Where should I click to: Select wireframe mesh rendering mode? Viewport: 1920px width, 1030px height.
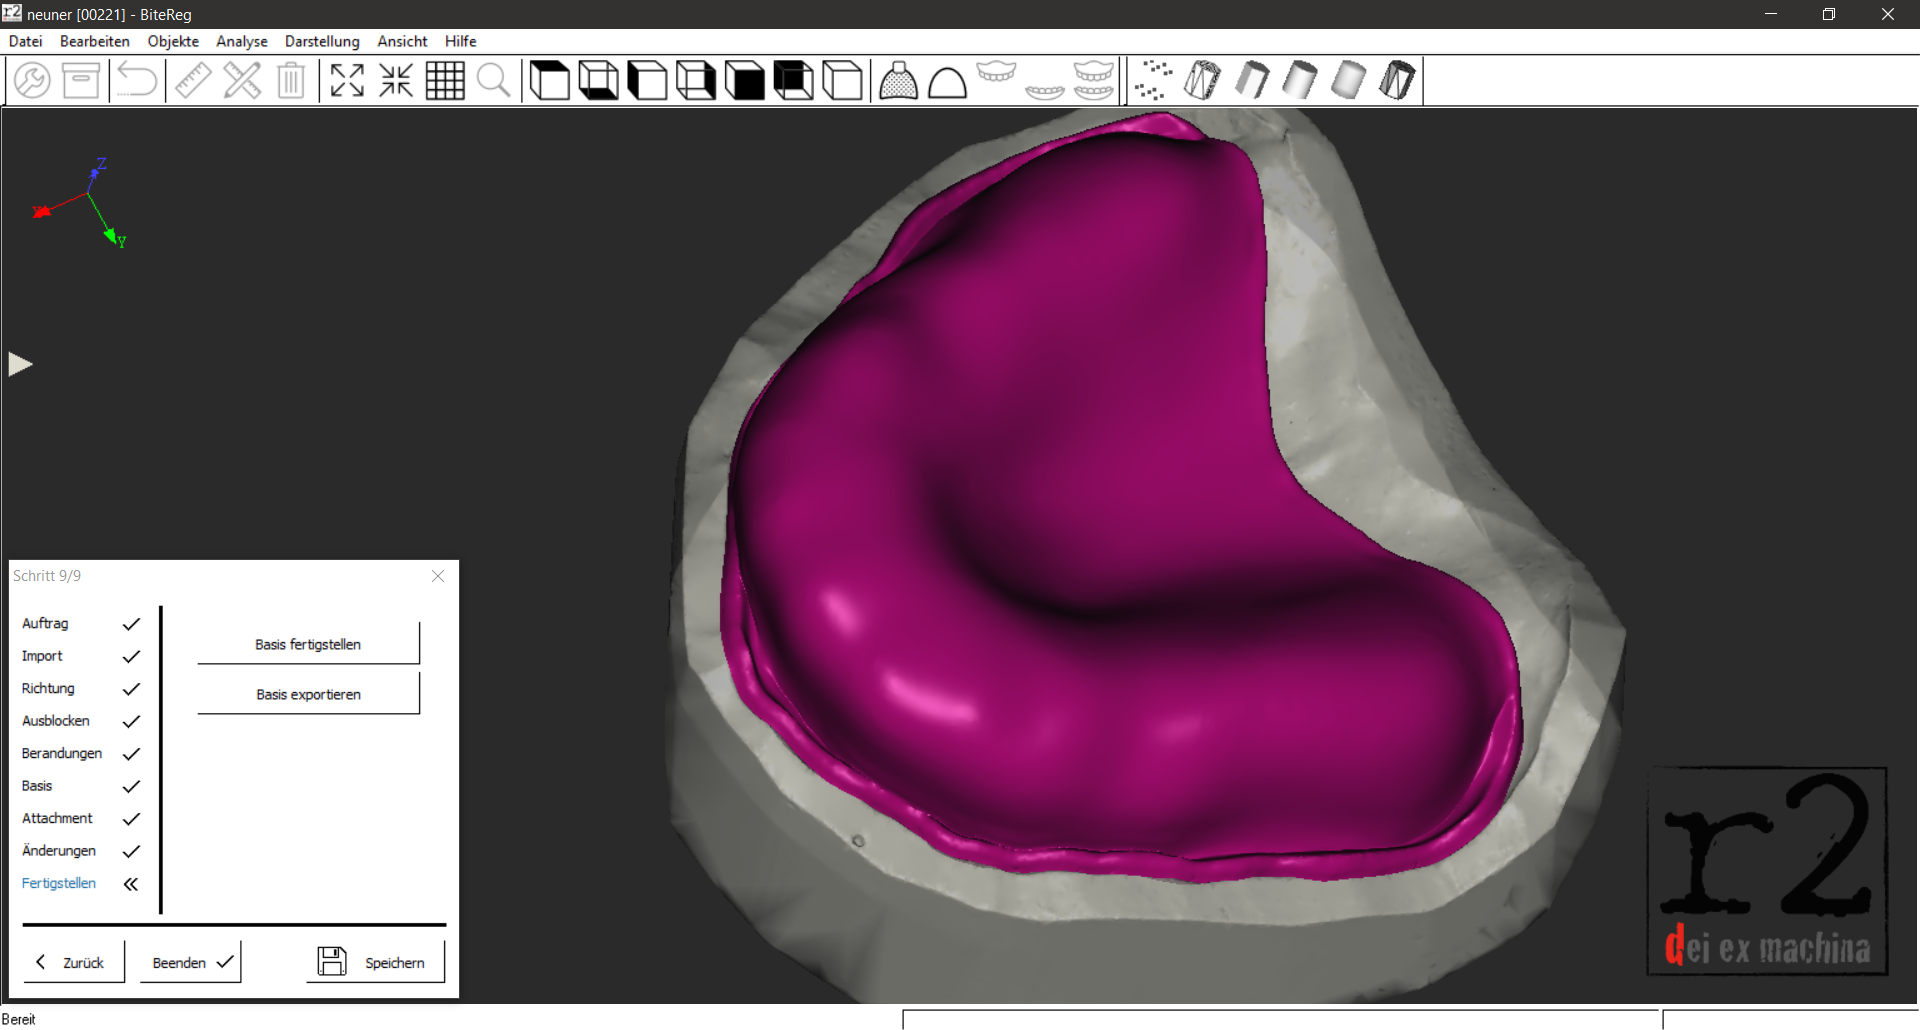coord(1202,80)
